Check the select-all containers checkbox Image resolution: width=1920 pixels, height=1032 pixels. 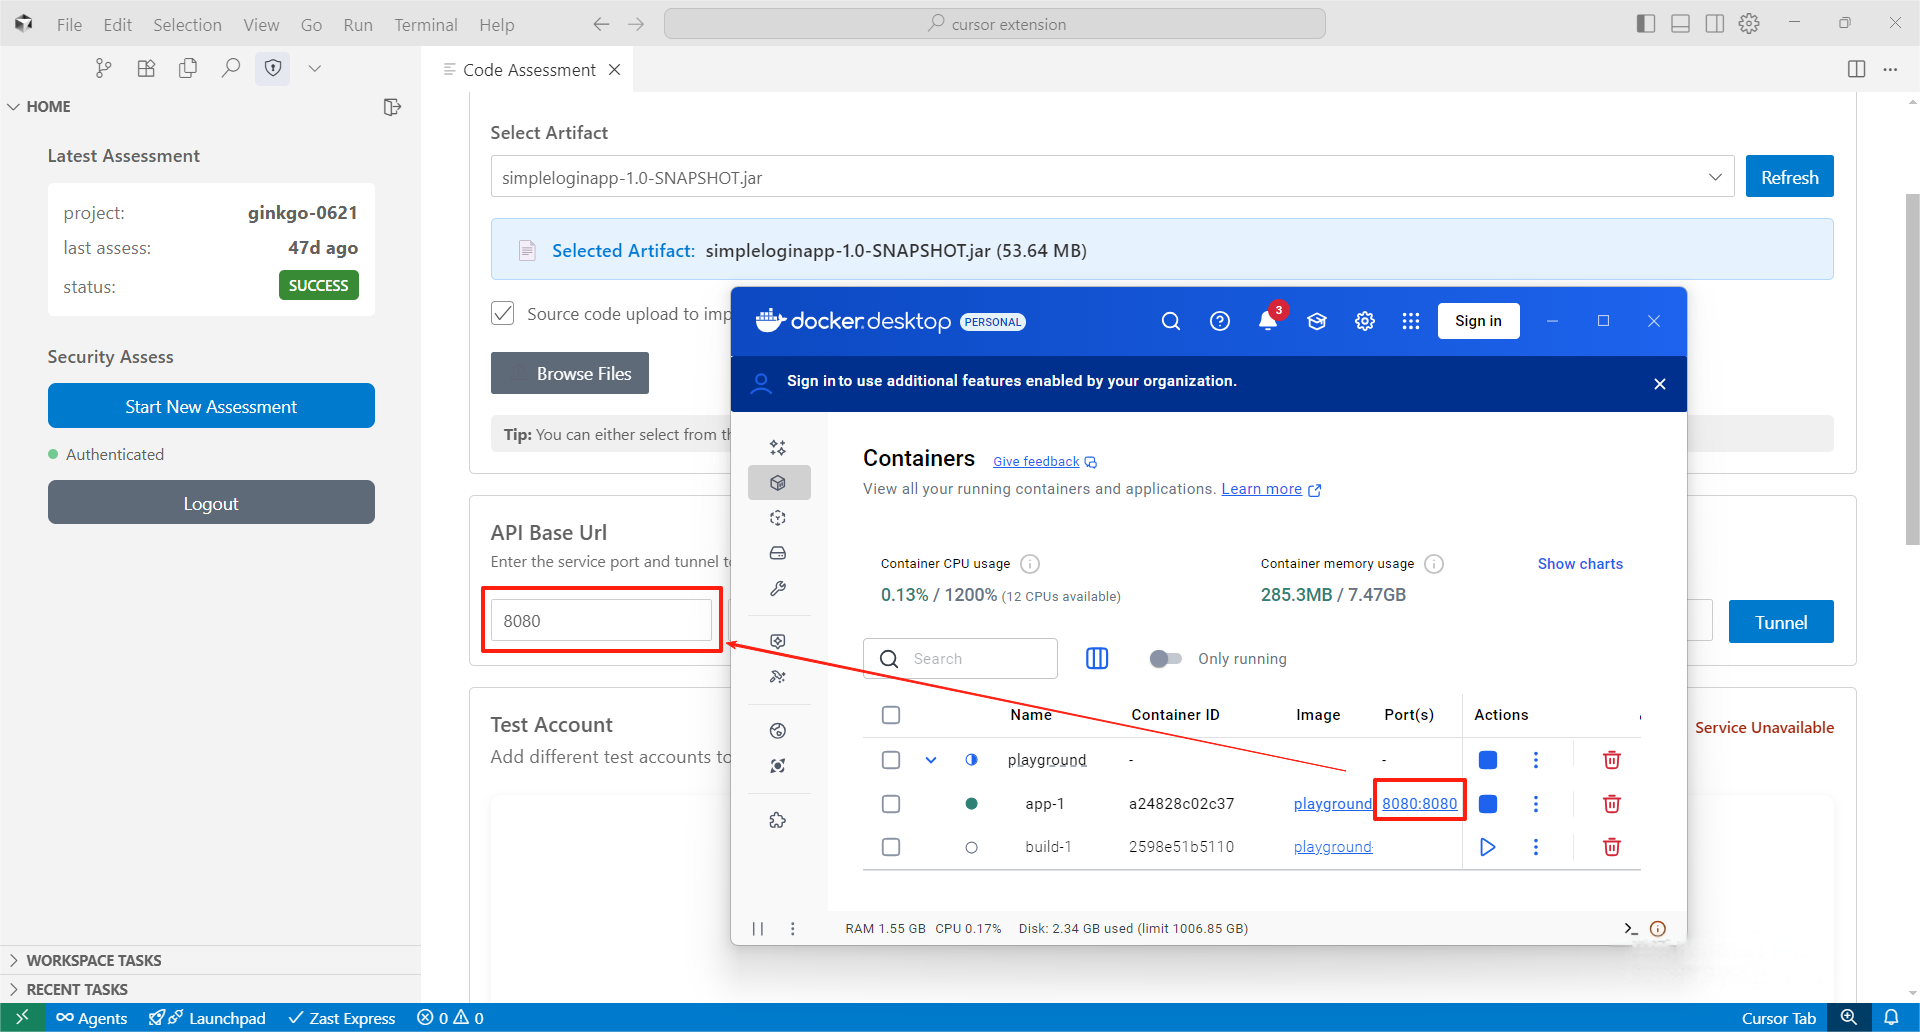(x=891, y=715)
